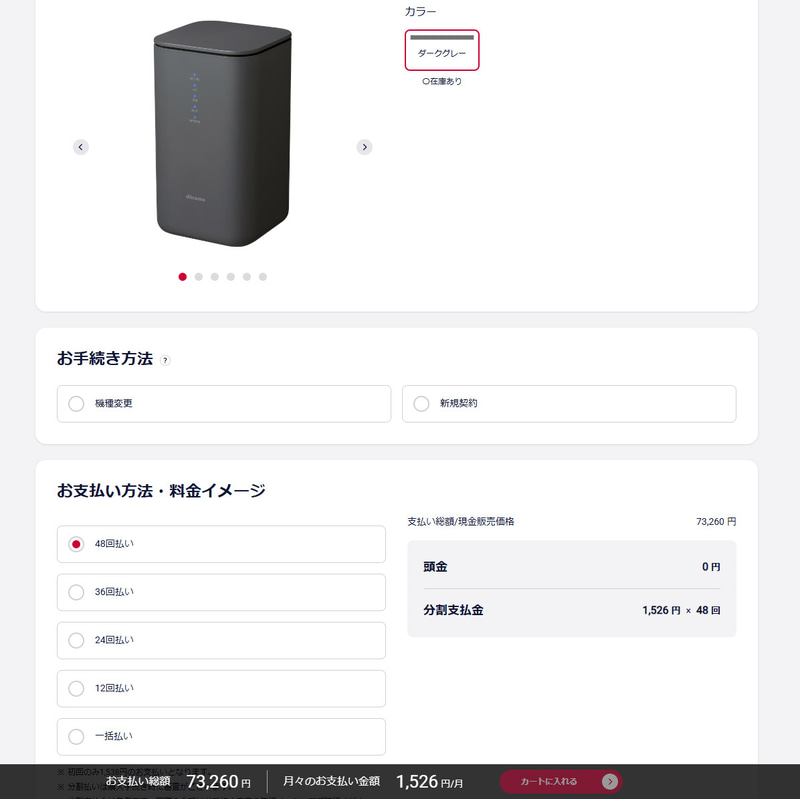Image resolution: width=800 pixels, height=799 pixels.
Task: Add item with カートに入れる button
Action: tap(561, 781)
